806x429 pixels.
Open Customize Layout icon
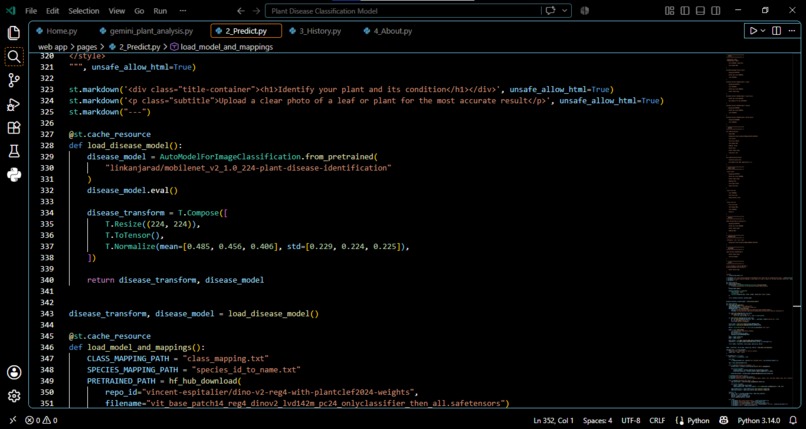(669, 11)
